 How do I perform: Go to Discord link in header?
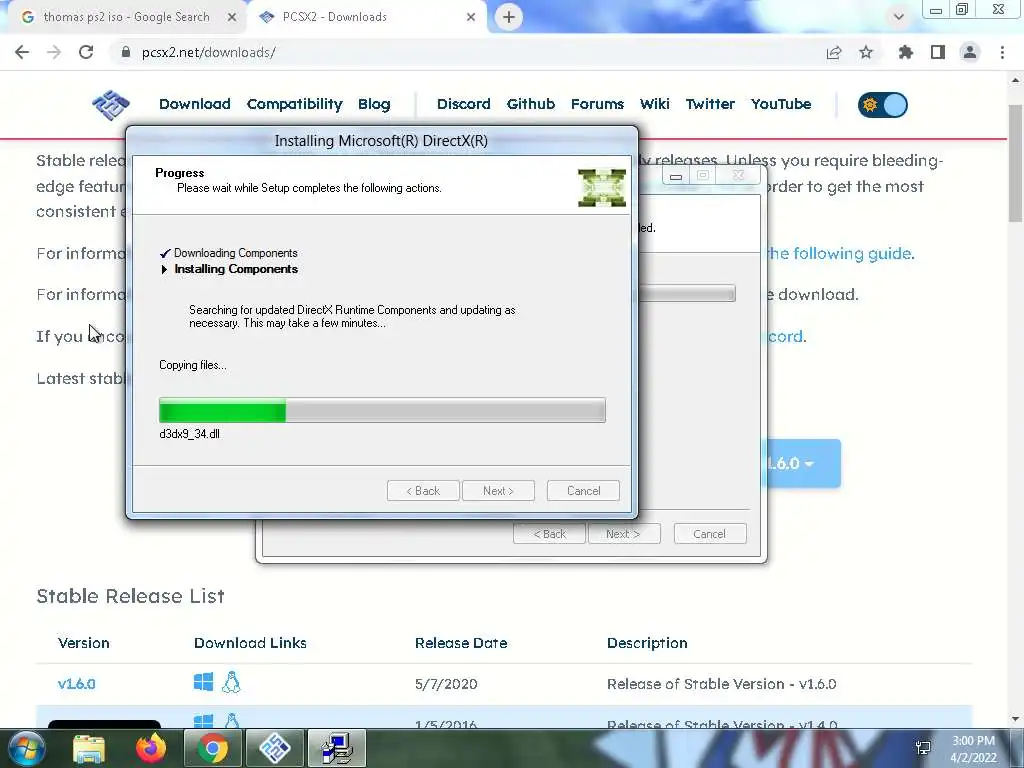pos(464,104)
